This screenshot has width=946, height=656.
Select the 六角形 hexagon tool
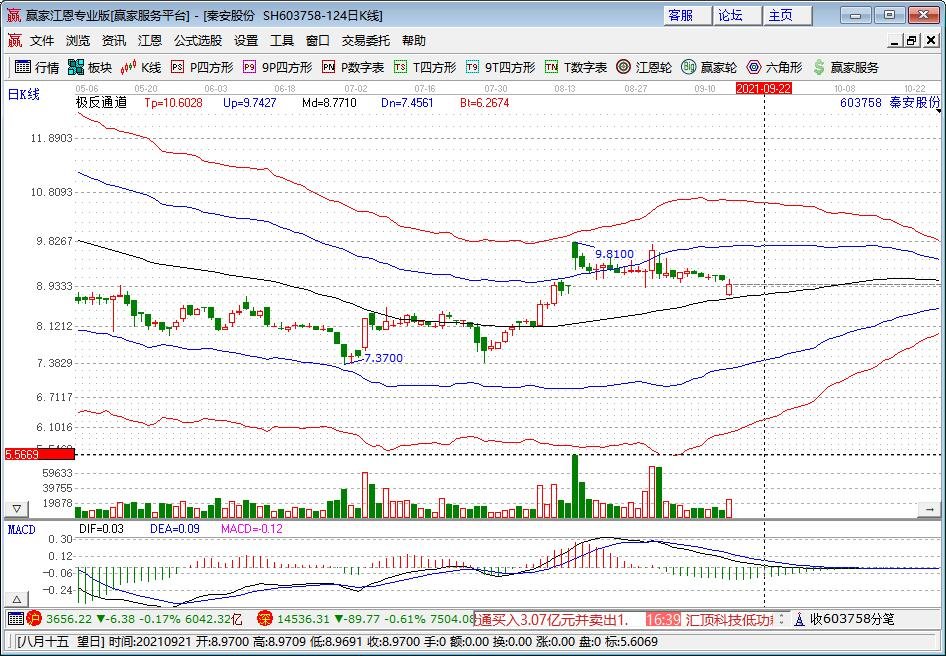[774, 67]
